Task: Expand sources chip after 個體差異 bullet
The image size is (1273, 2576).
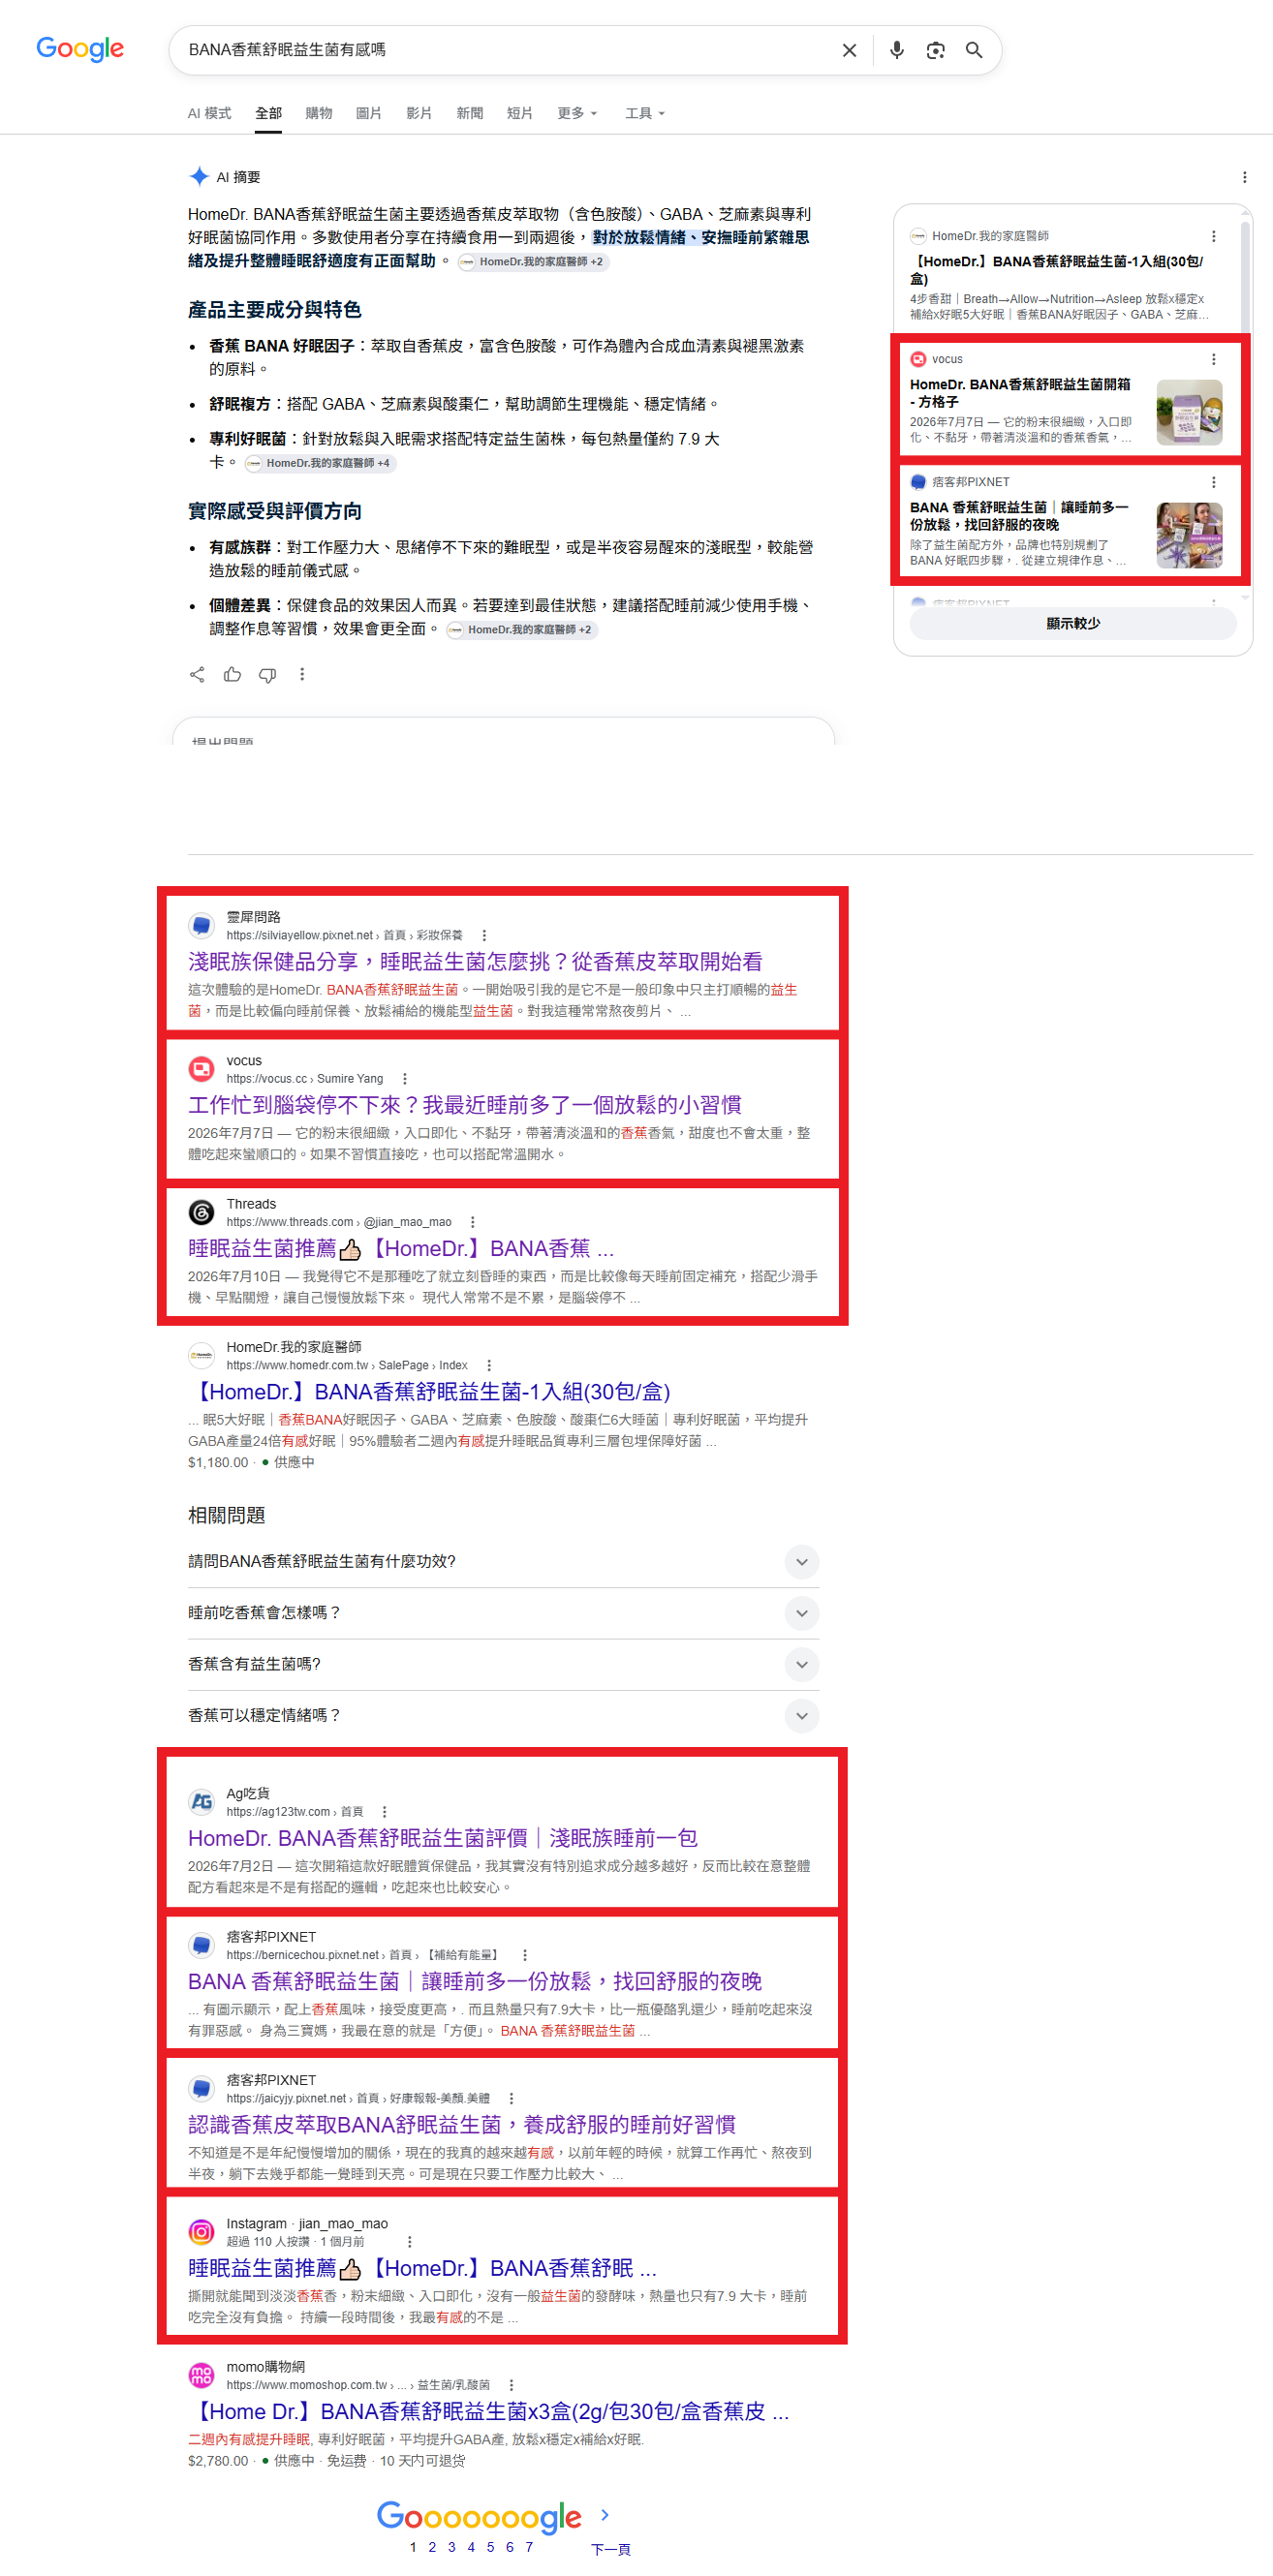Action: (x=522, y=630)
